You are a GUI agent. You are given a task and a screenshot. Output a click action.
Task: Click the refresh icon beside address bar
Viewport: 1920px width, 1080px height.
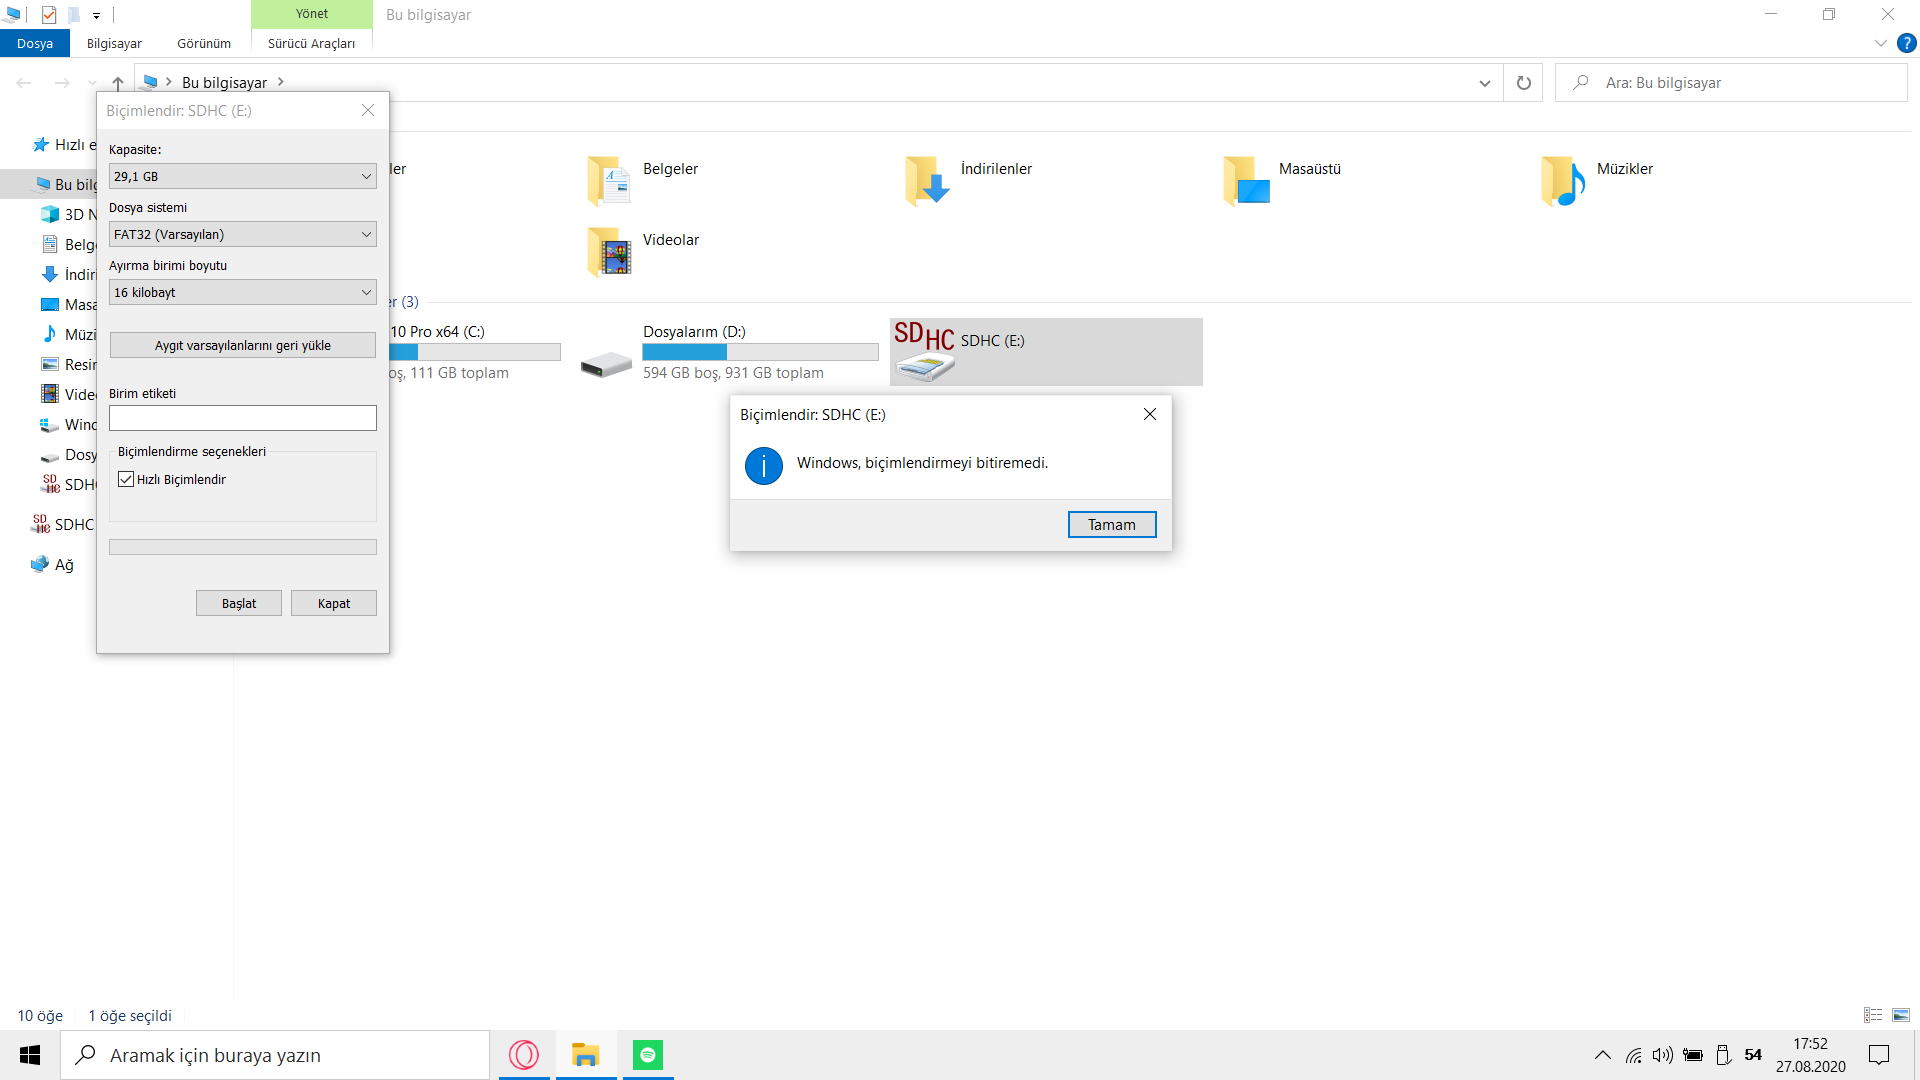click(x=1523, y=83)
